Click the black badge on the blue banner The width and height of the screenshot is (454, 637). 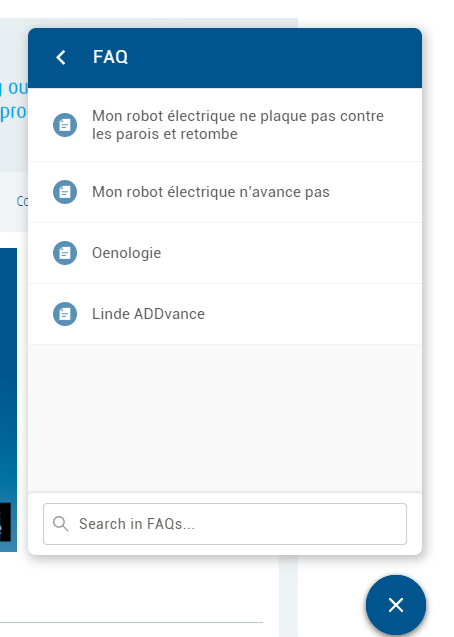tap(5, 522)
